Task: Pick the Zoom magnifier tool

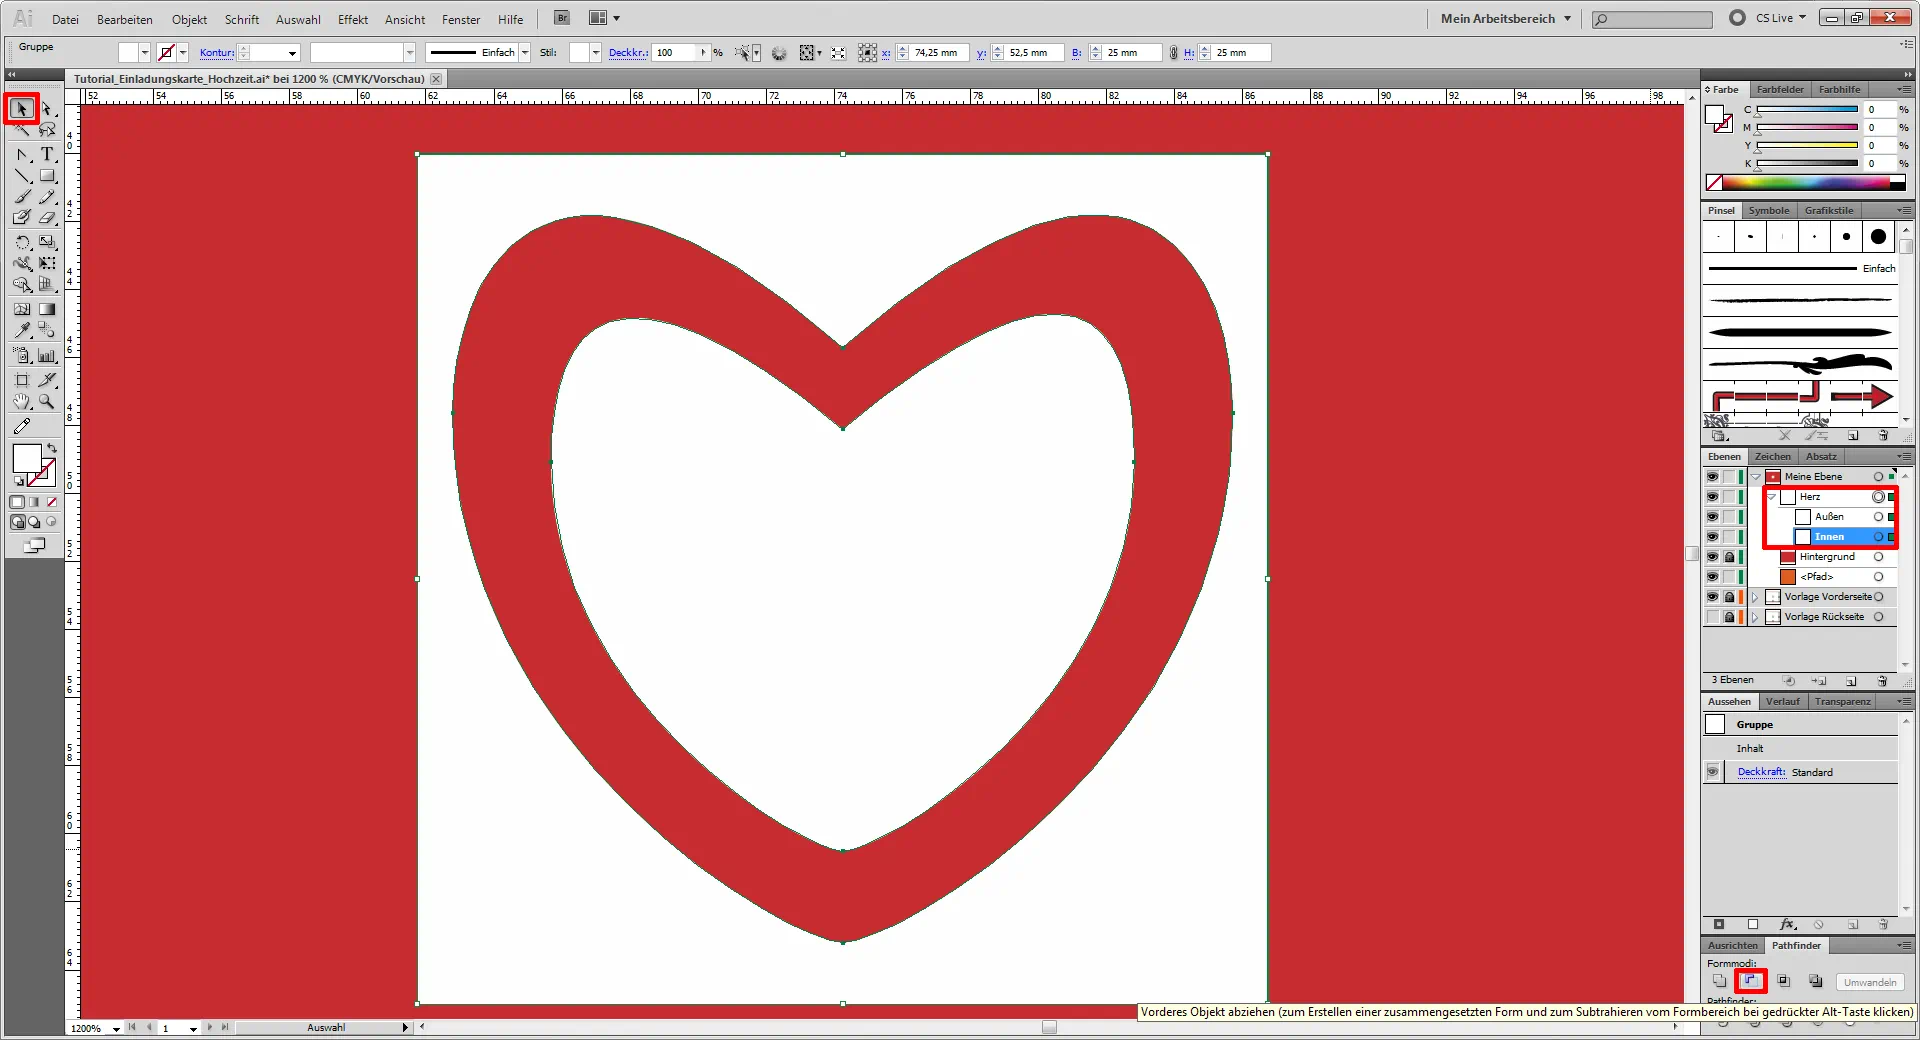Action: [47, 402]
